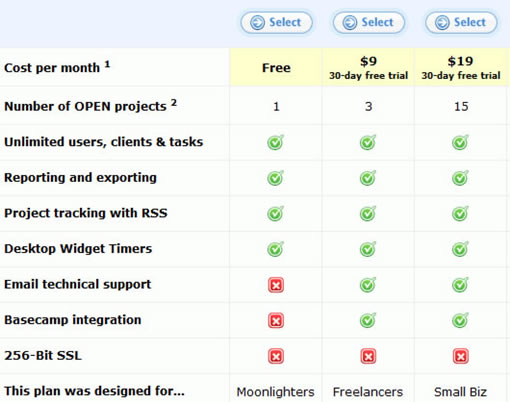510x402 pixels.
Task: Select the Free plan button
Action: [x=276, y=23]
